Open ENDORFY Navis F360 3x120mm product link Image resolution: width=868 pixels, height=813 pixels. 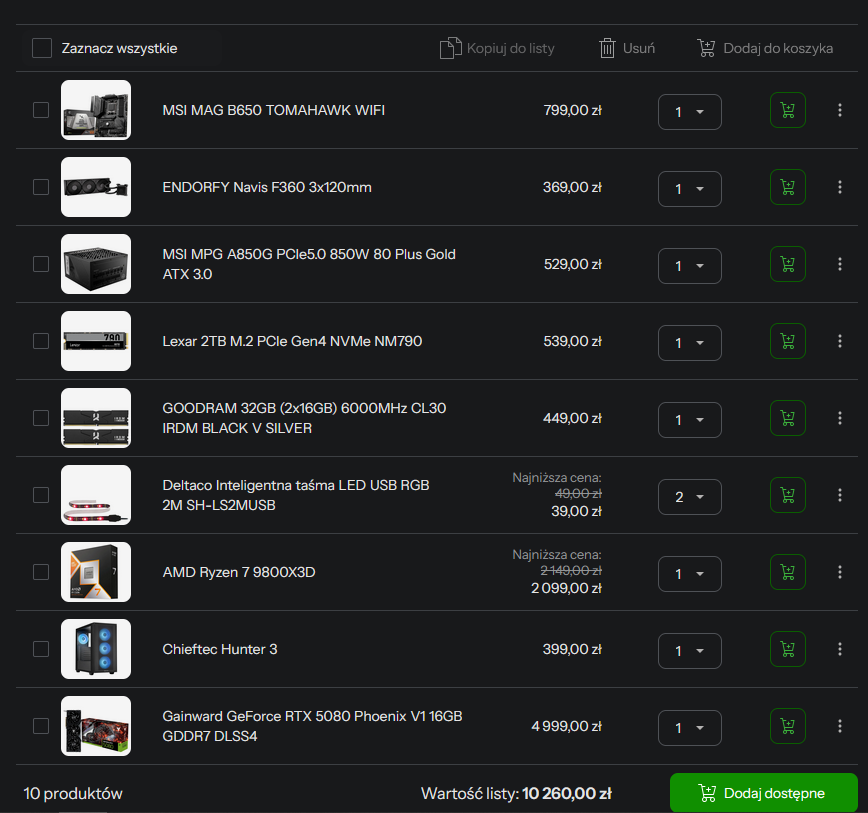[267, 187]
